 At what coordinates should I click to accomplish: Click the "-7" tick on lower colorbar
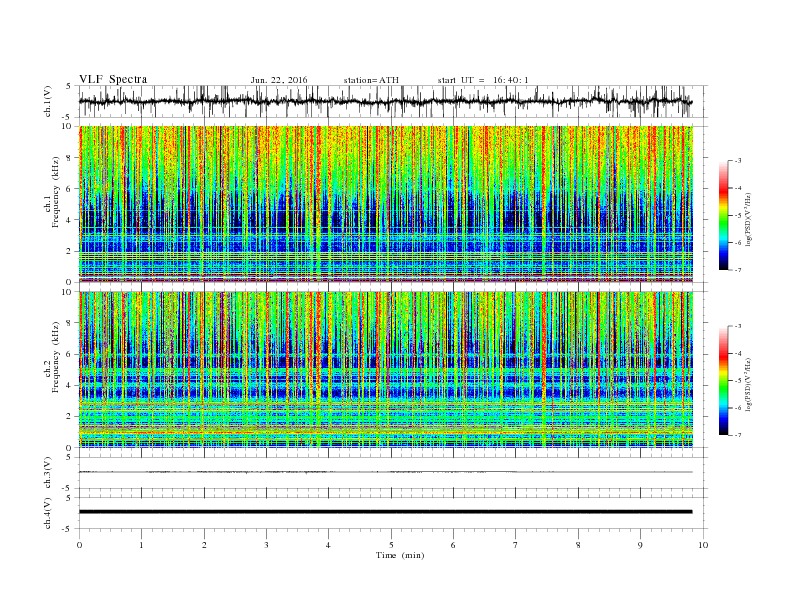coord(737,435)
